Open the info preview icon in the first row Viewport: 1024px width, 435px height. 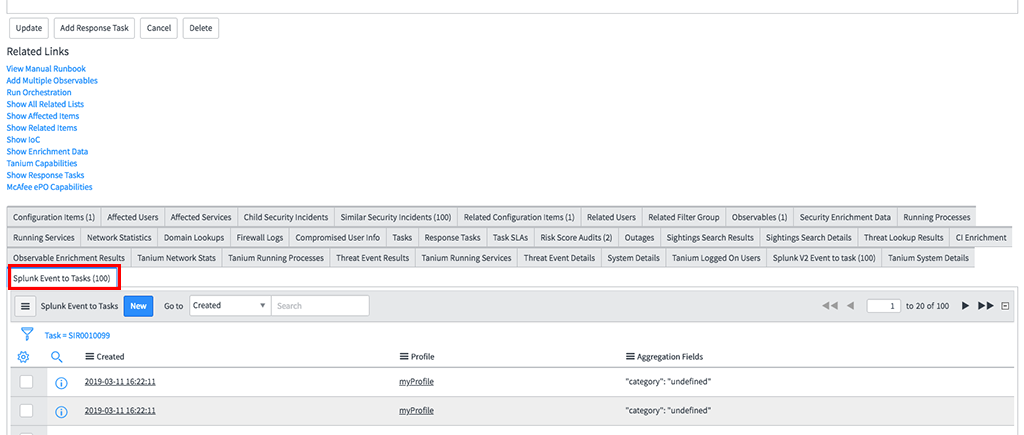(x=61, y=383)
